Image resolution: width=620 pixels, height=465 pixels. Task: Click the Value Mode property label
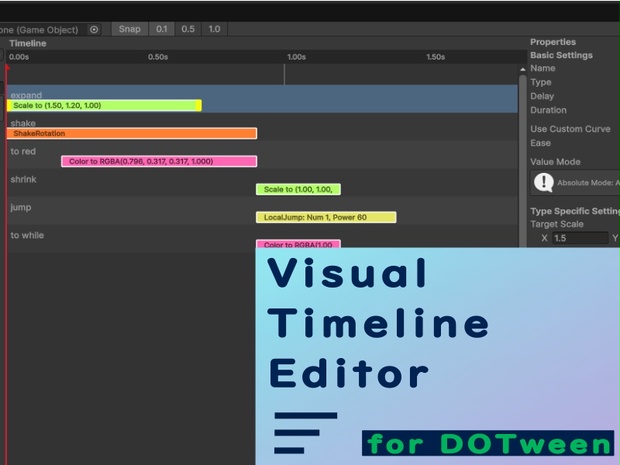[555, 162]
